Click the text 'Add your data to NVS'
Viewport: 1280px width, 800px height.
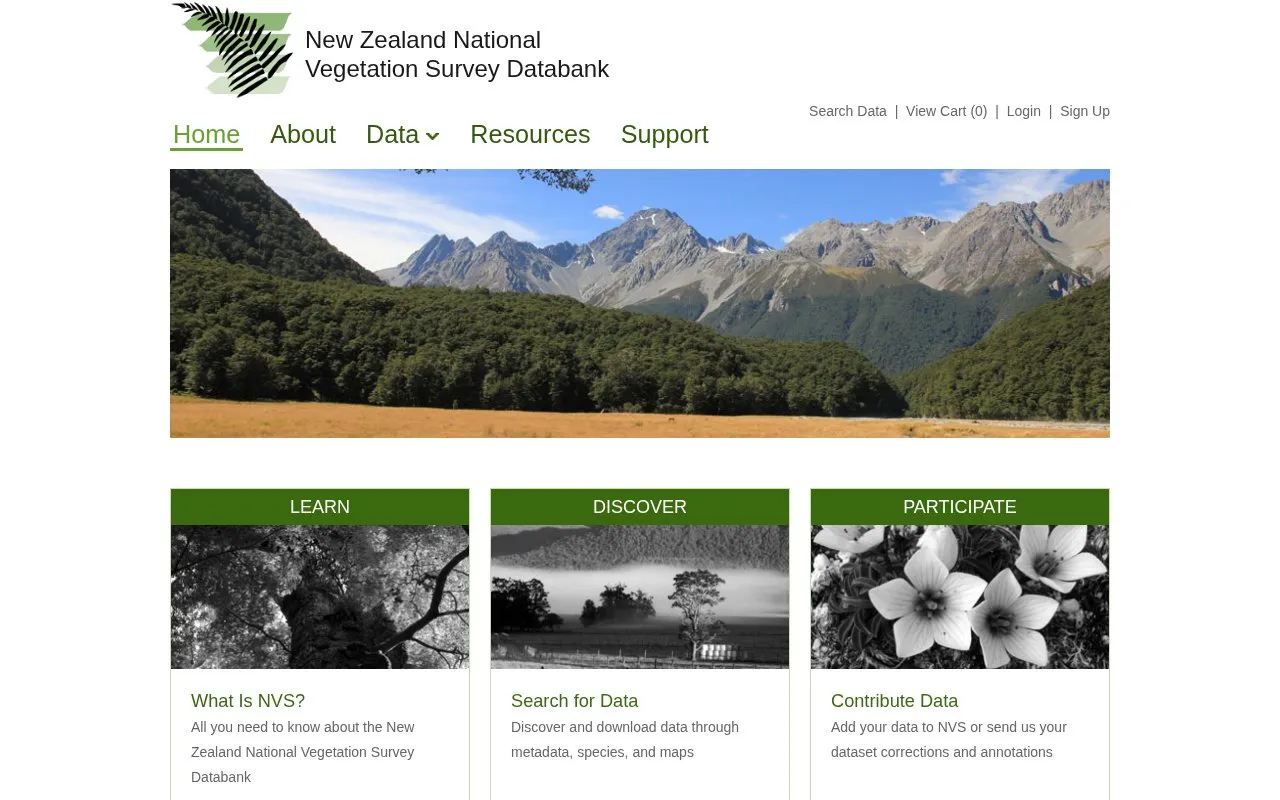pos(899,727)
